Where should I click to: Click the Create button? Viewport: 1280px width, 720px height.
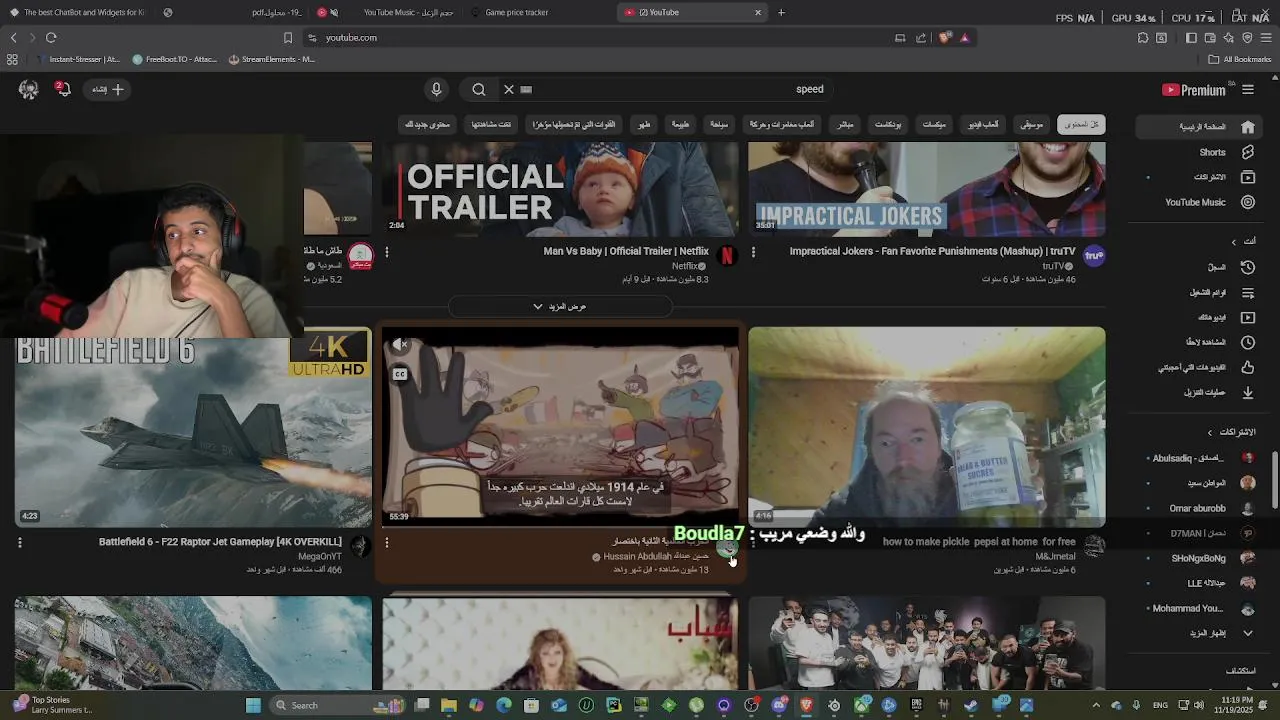108,89
